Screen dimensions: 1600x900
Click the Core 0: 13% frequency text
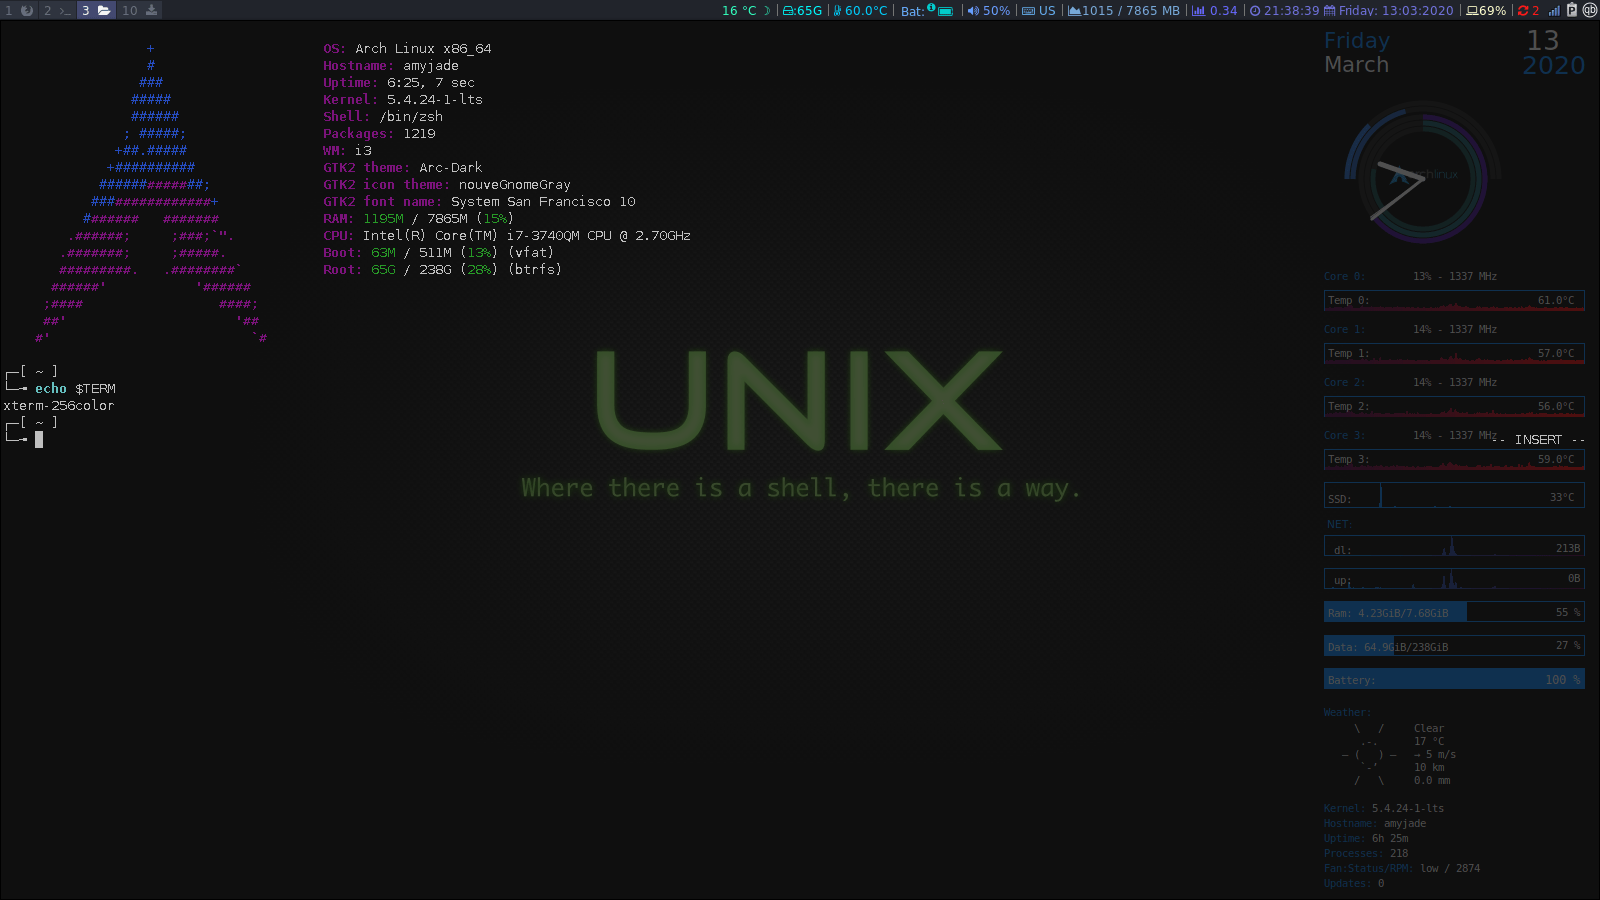(x=1410, y=276)
